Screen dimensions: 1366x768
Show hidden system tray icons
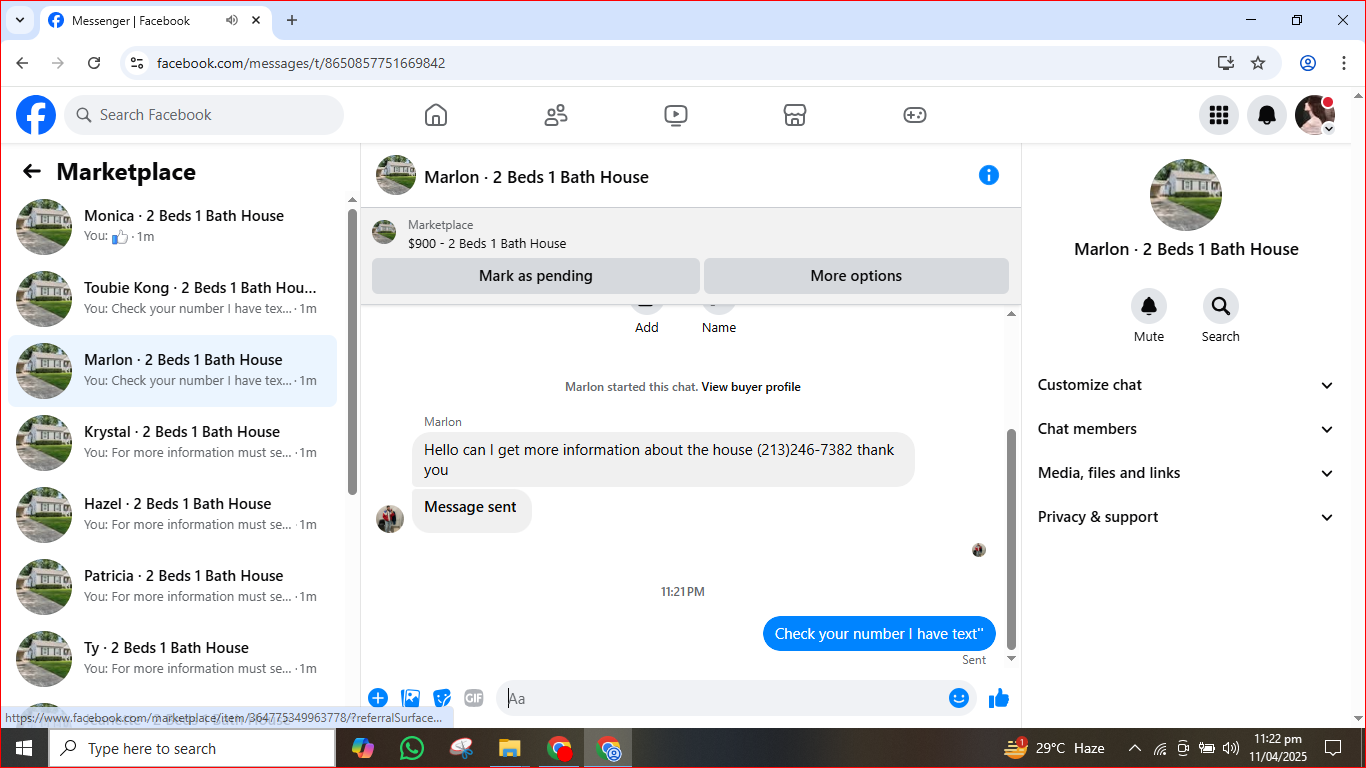click(x=1134, y=748)
